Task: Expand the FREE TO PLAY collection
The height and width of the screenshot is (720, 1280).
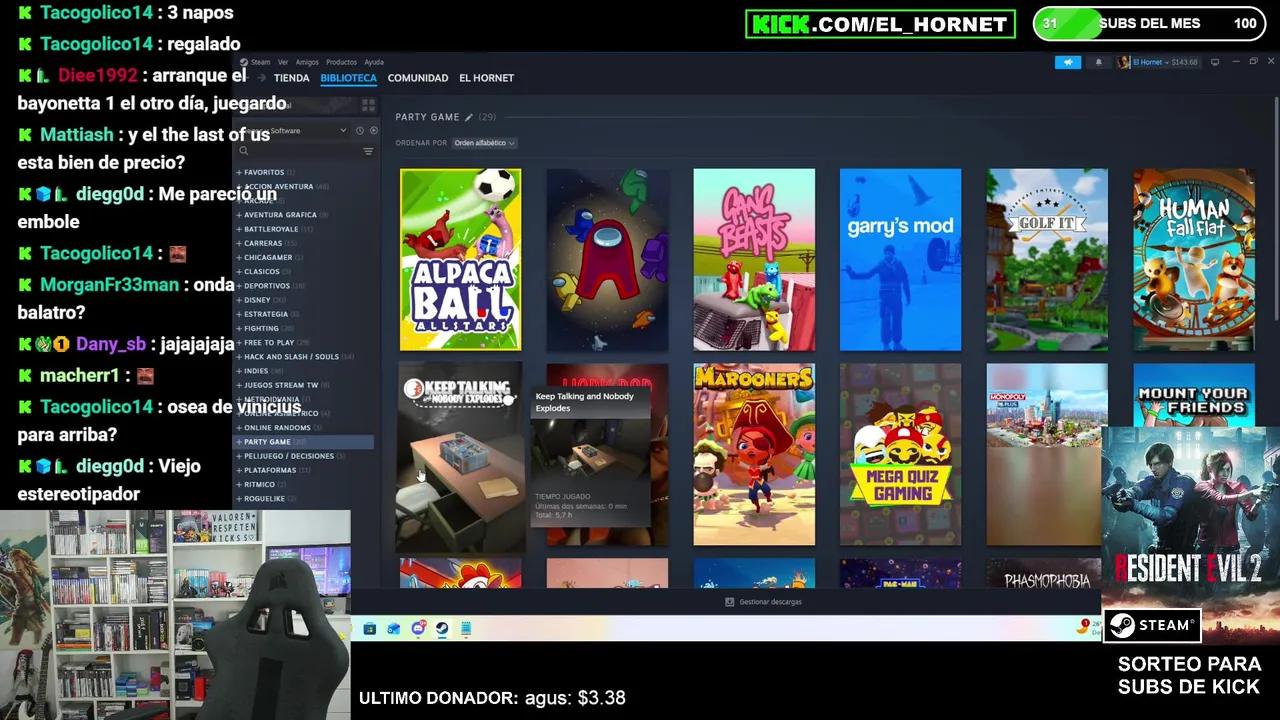Action: [x=239, y=342]
